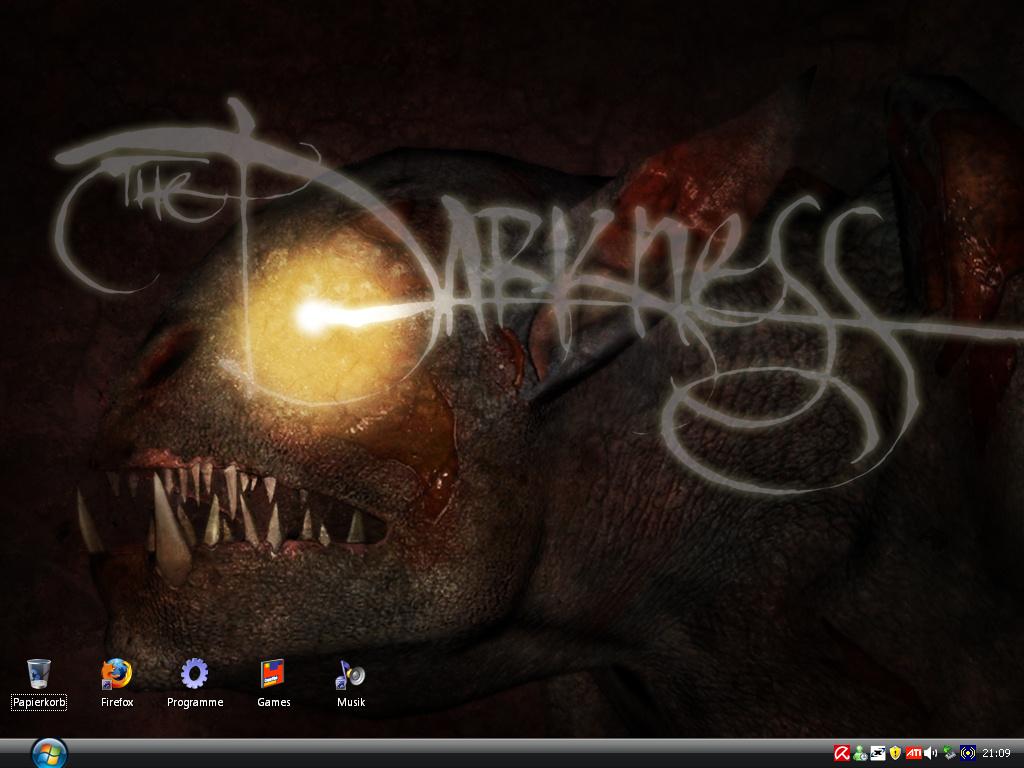
Task: Open the Avira antivirus tray icon
Action: (842, 754)
